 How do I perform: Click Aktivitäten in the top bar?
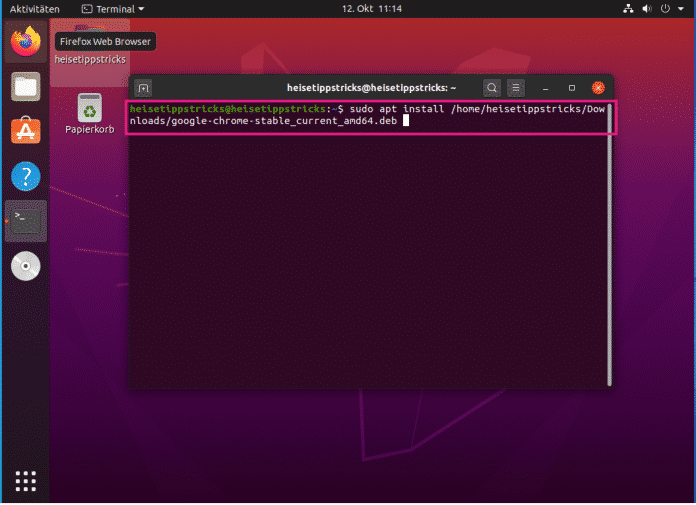coord(34,9)
